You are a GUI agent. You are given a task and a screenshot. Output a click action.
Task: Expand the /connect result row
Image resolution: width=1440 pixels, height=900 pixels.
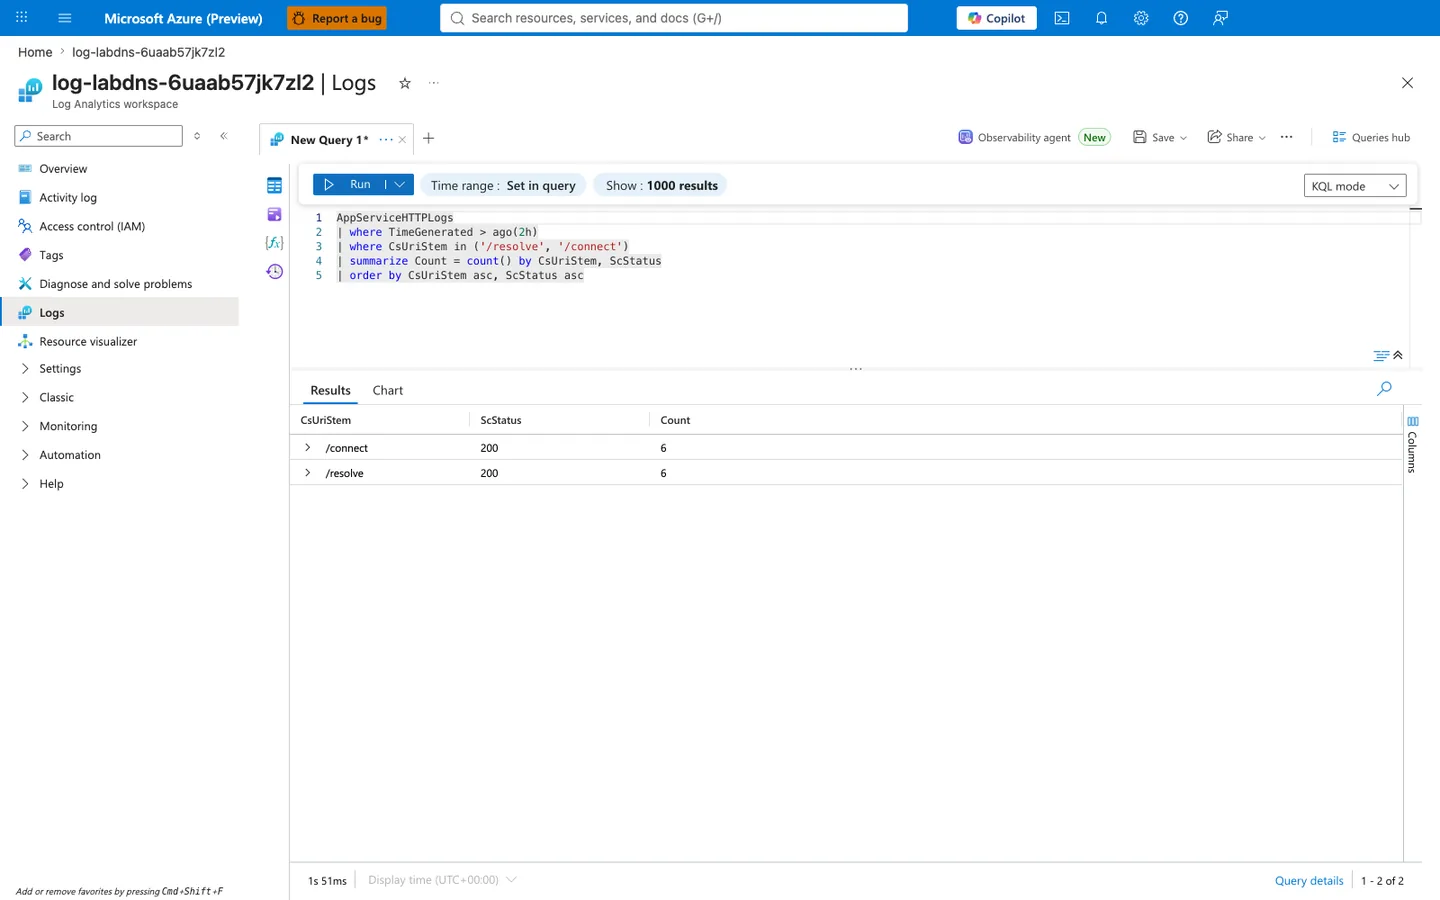(308, 448)
